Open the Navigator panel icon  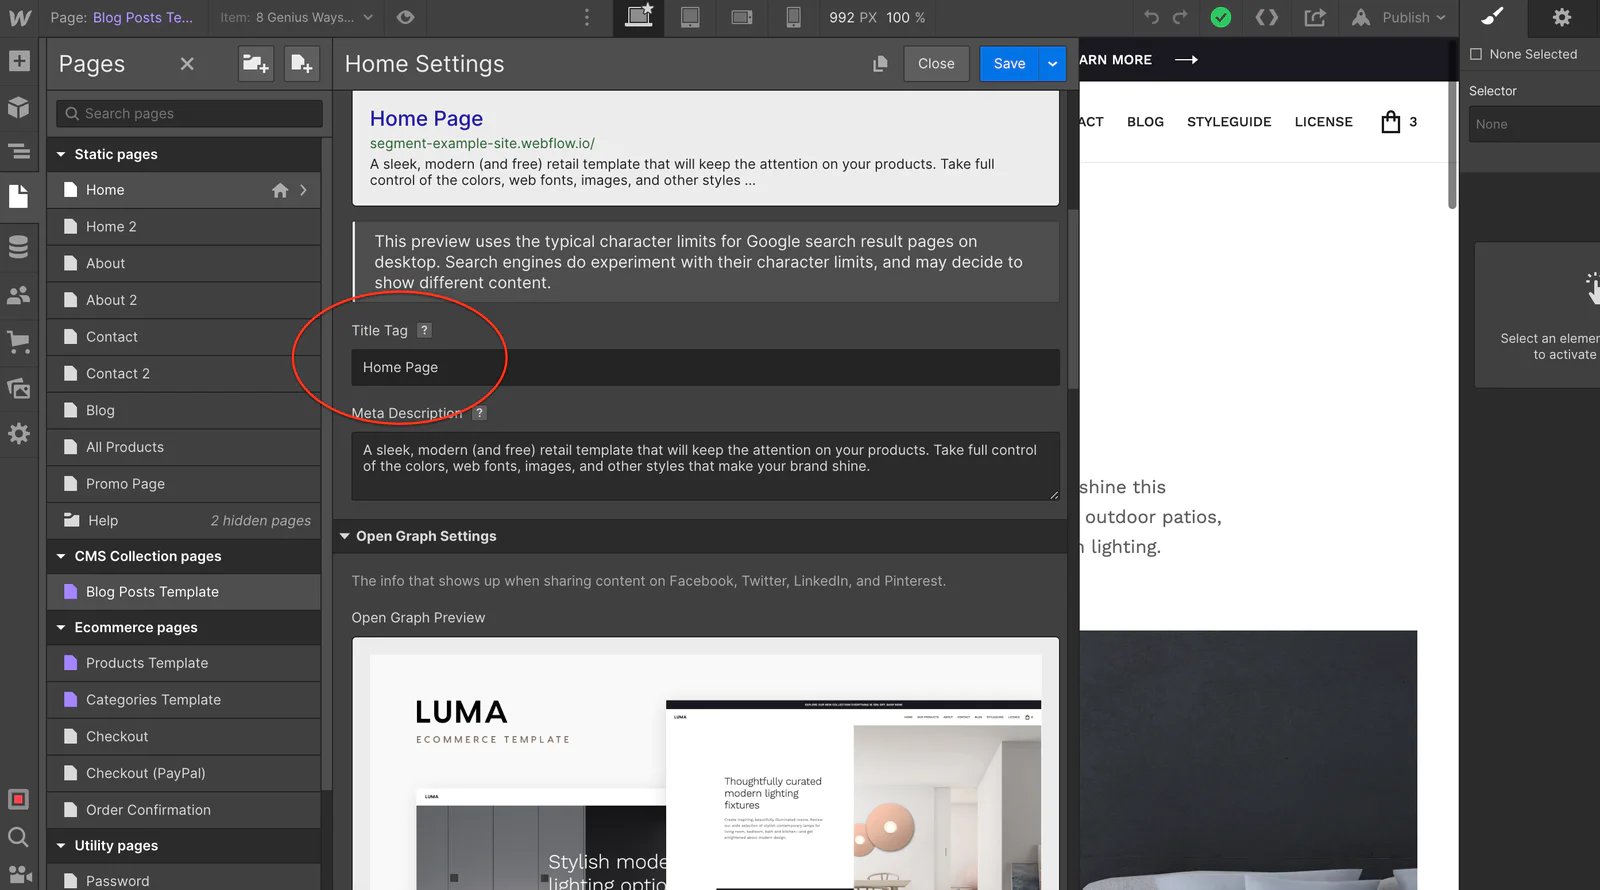click(19, 152)
